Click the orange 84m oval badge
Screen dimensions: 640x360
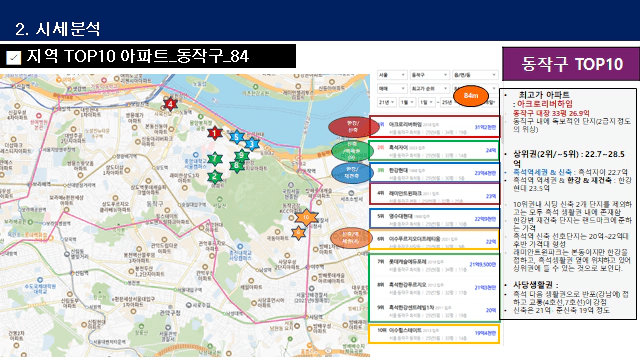(471, 96)
